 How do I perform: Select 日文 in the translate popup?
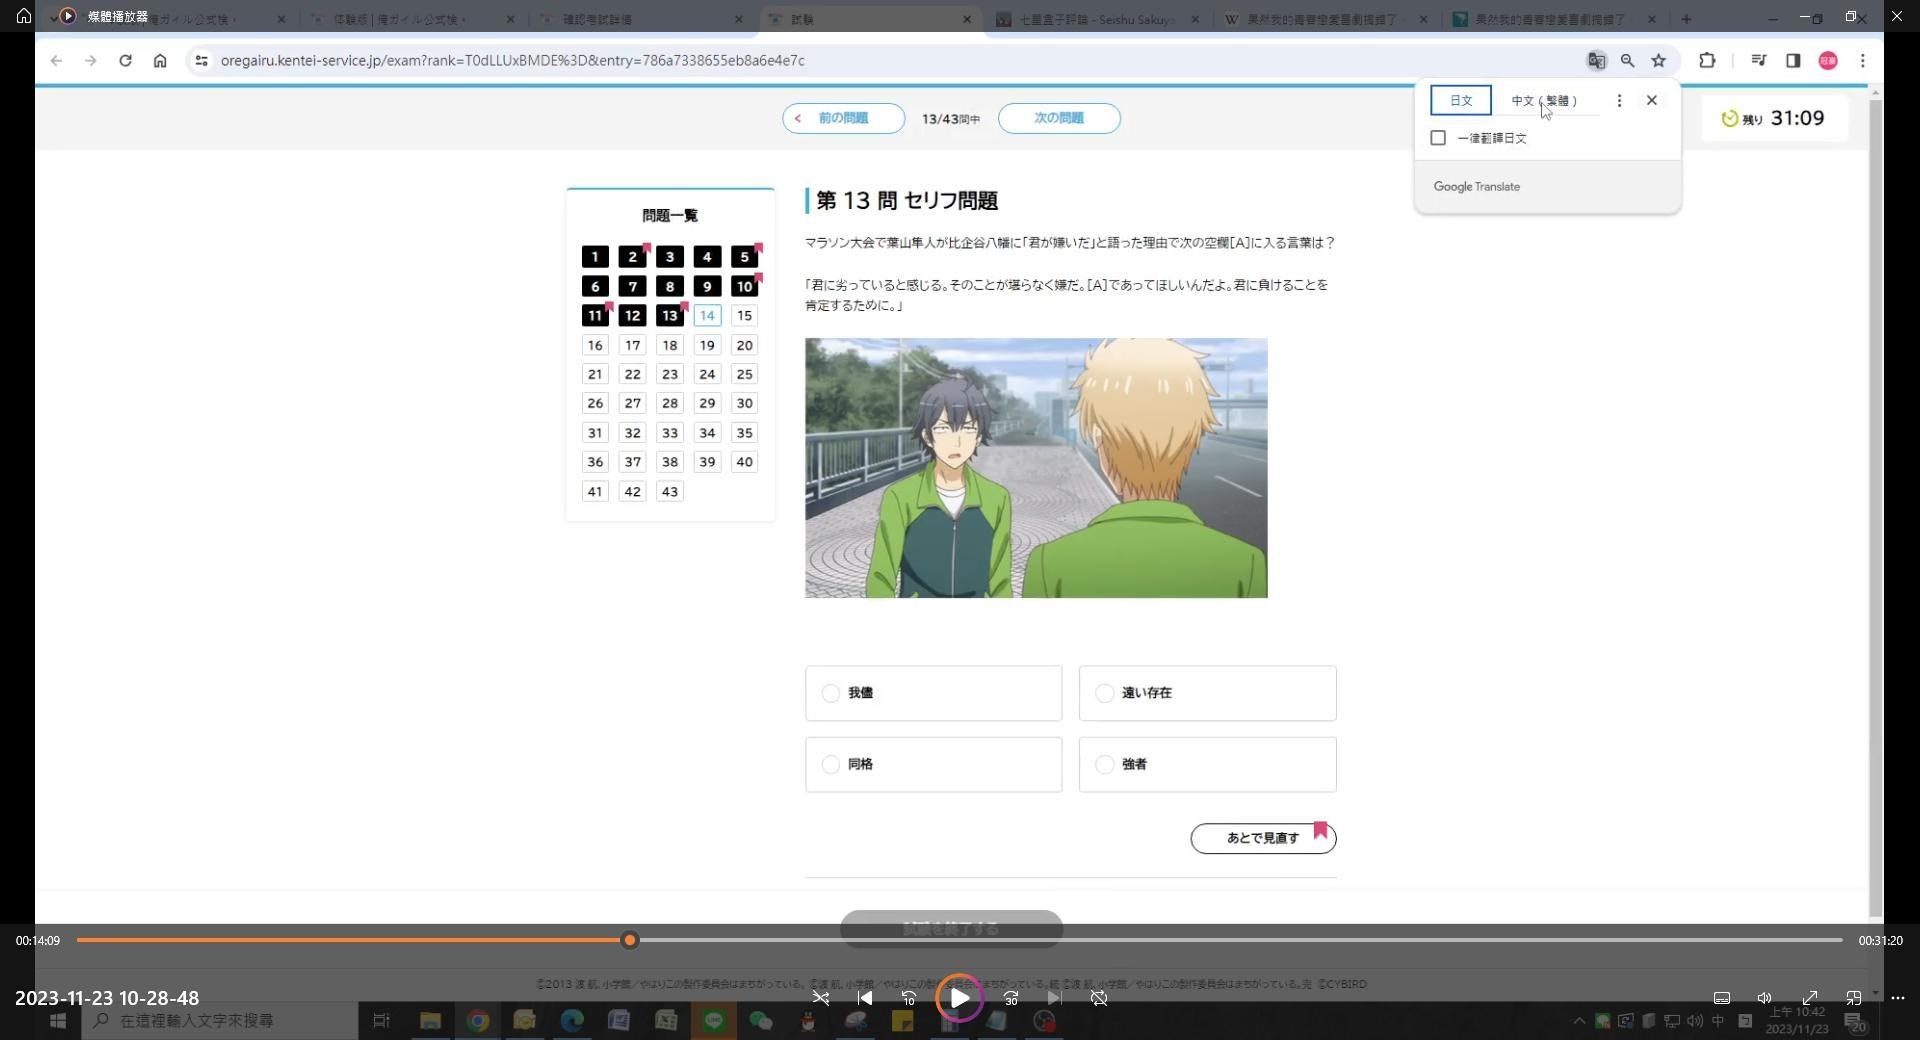[x=1460, y=100]
